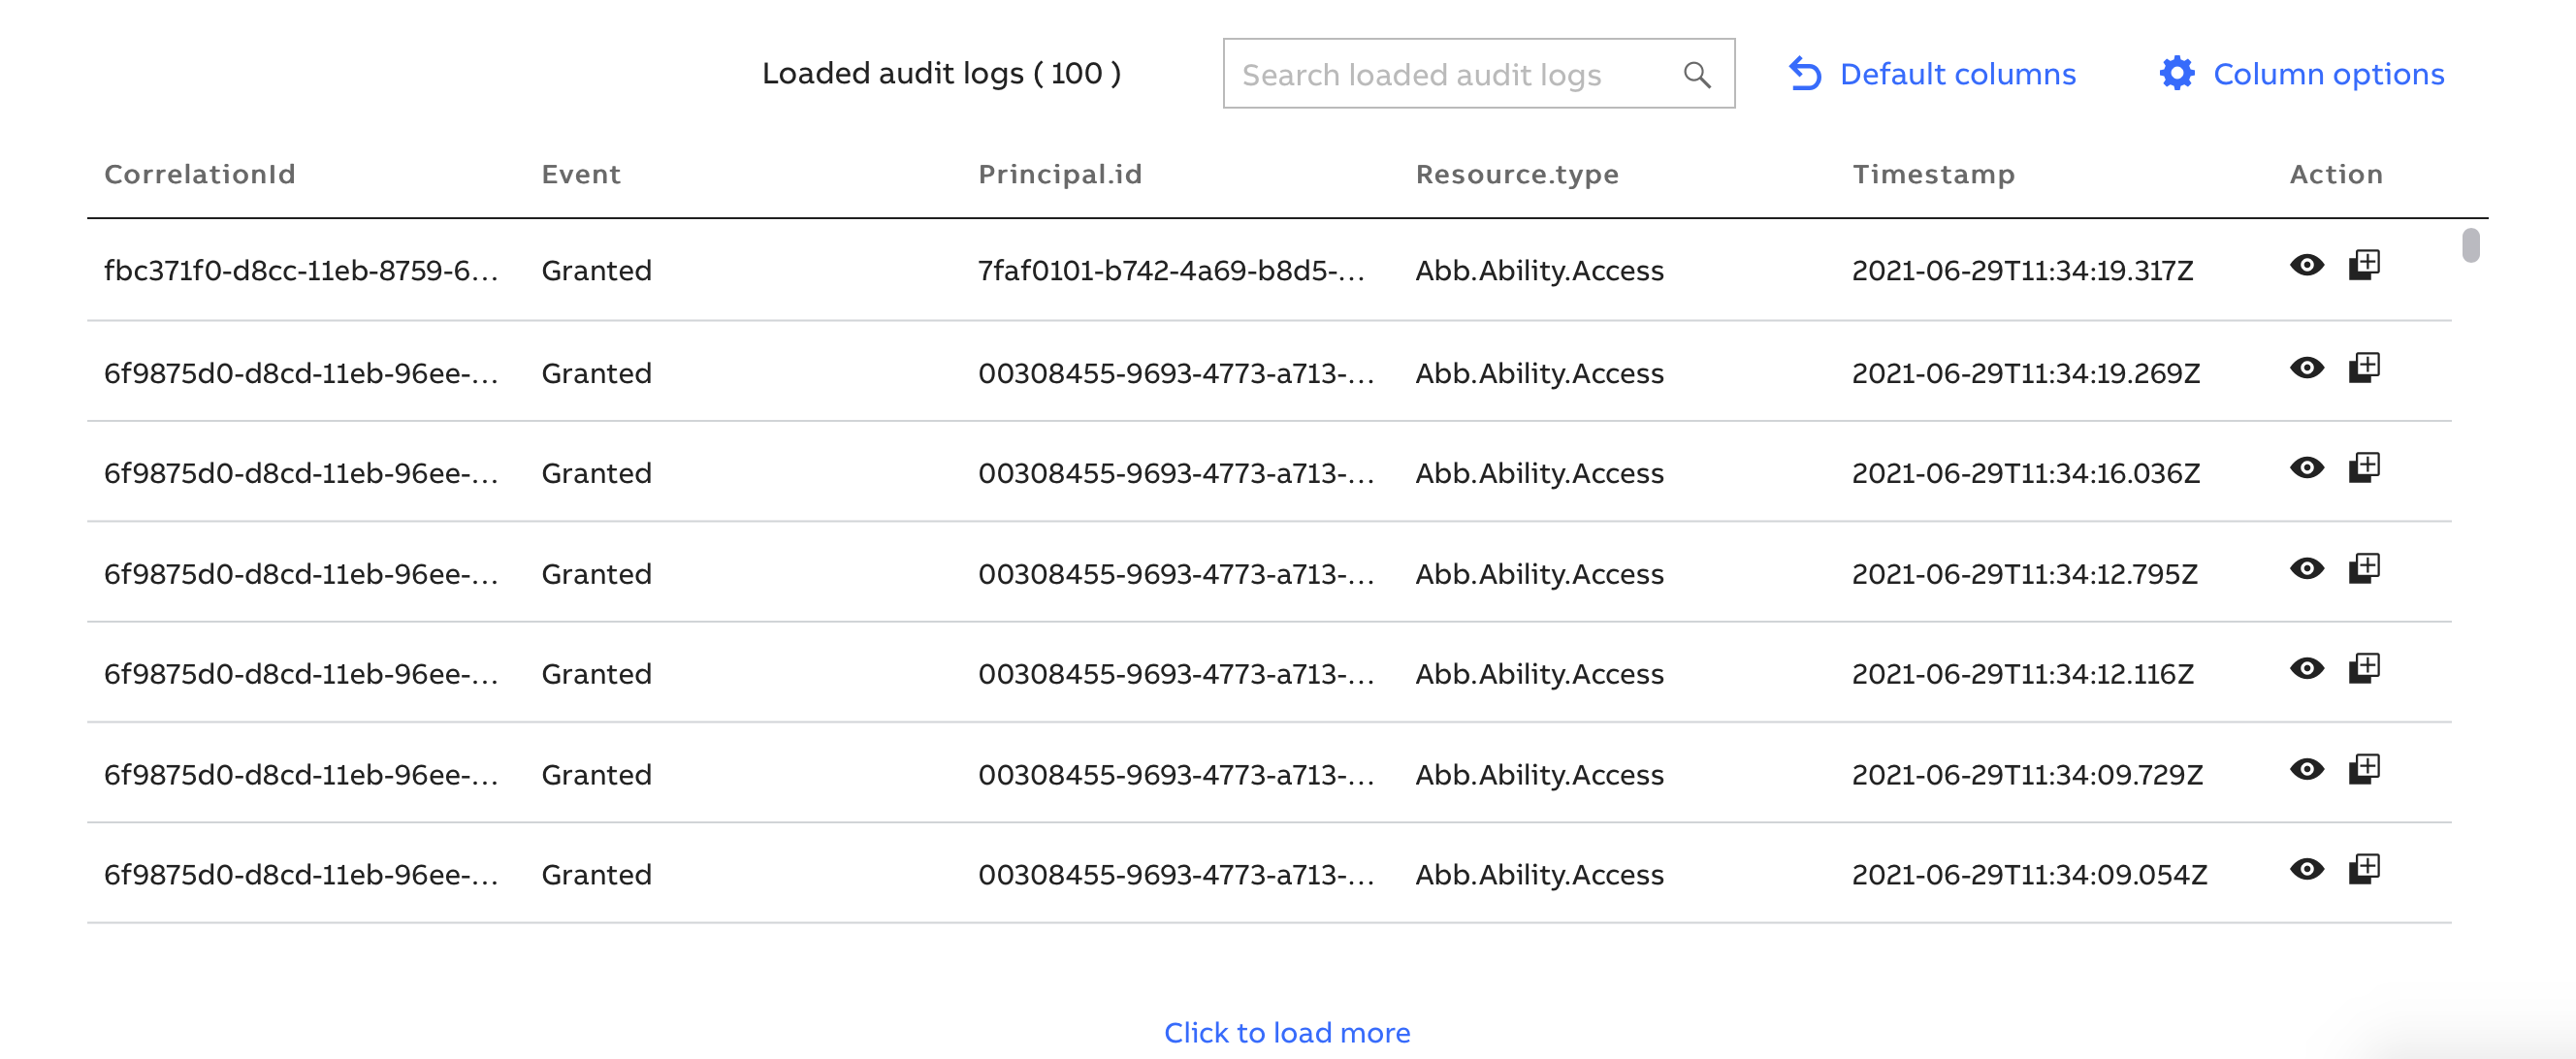Click the Default columns undo arrow icon
This screenshot has height=1059, width=2576.
[1804, 73]
